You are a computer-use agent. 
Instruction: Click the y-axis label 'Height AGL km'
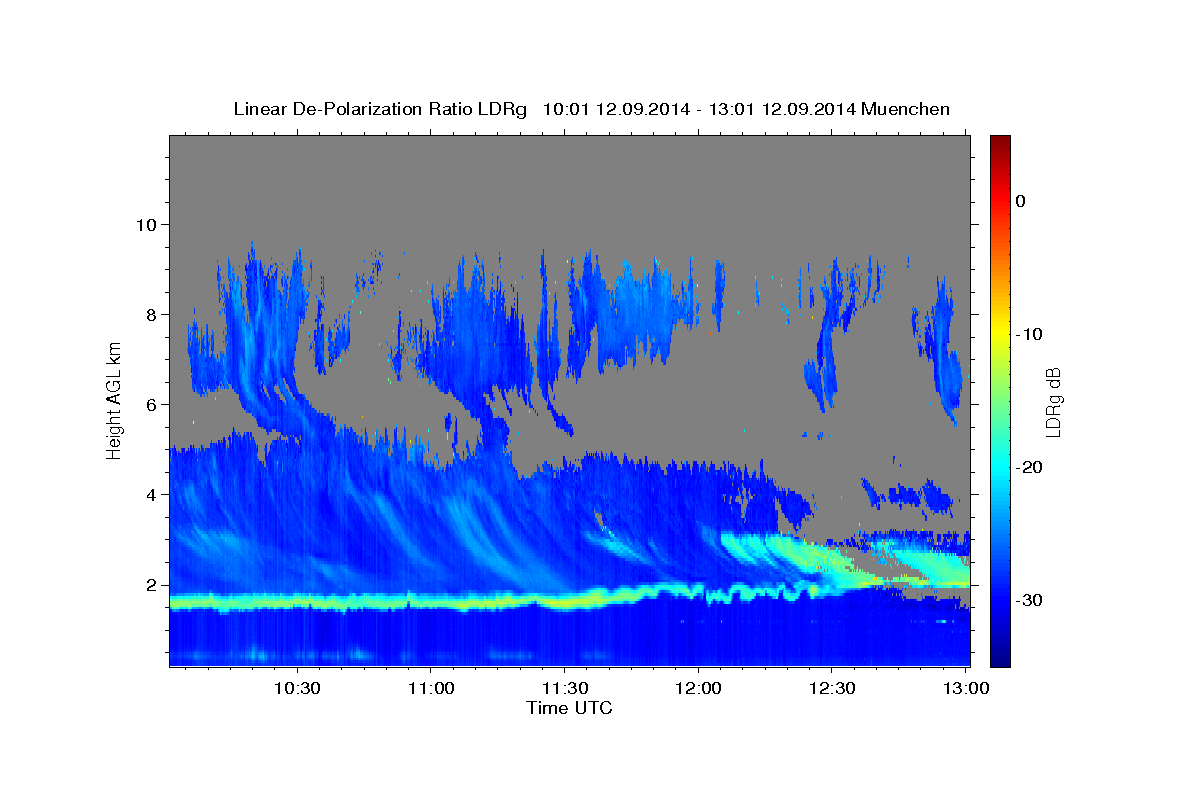click(115, 399)
